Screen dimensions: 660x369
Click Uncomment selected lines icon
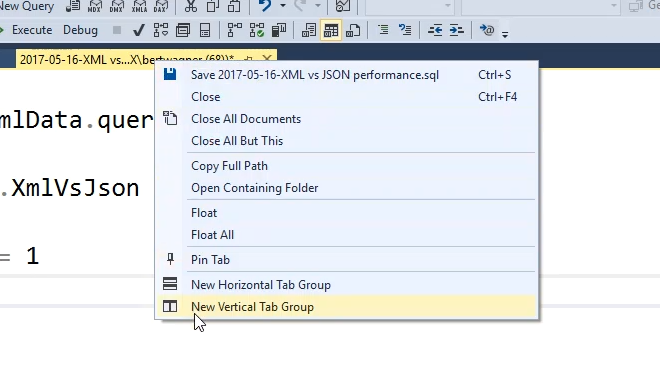click(405, 30)
